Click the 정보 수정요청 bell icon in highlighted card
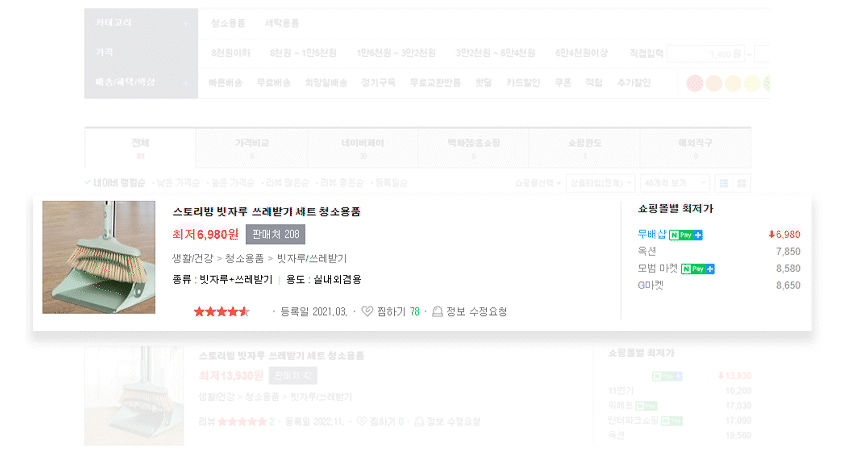 (x=437, y=311)
